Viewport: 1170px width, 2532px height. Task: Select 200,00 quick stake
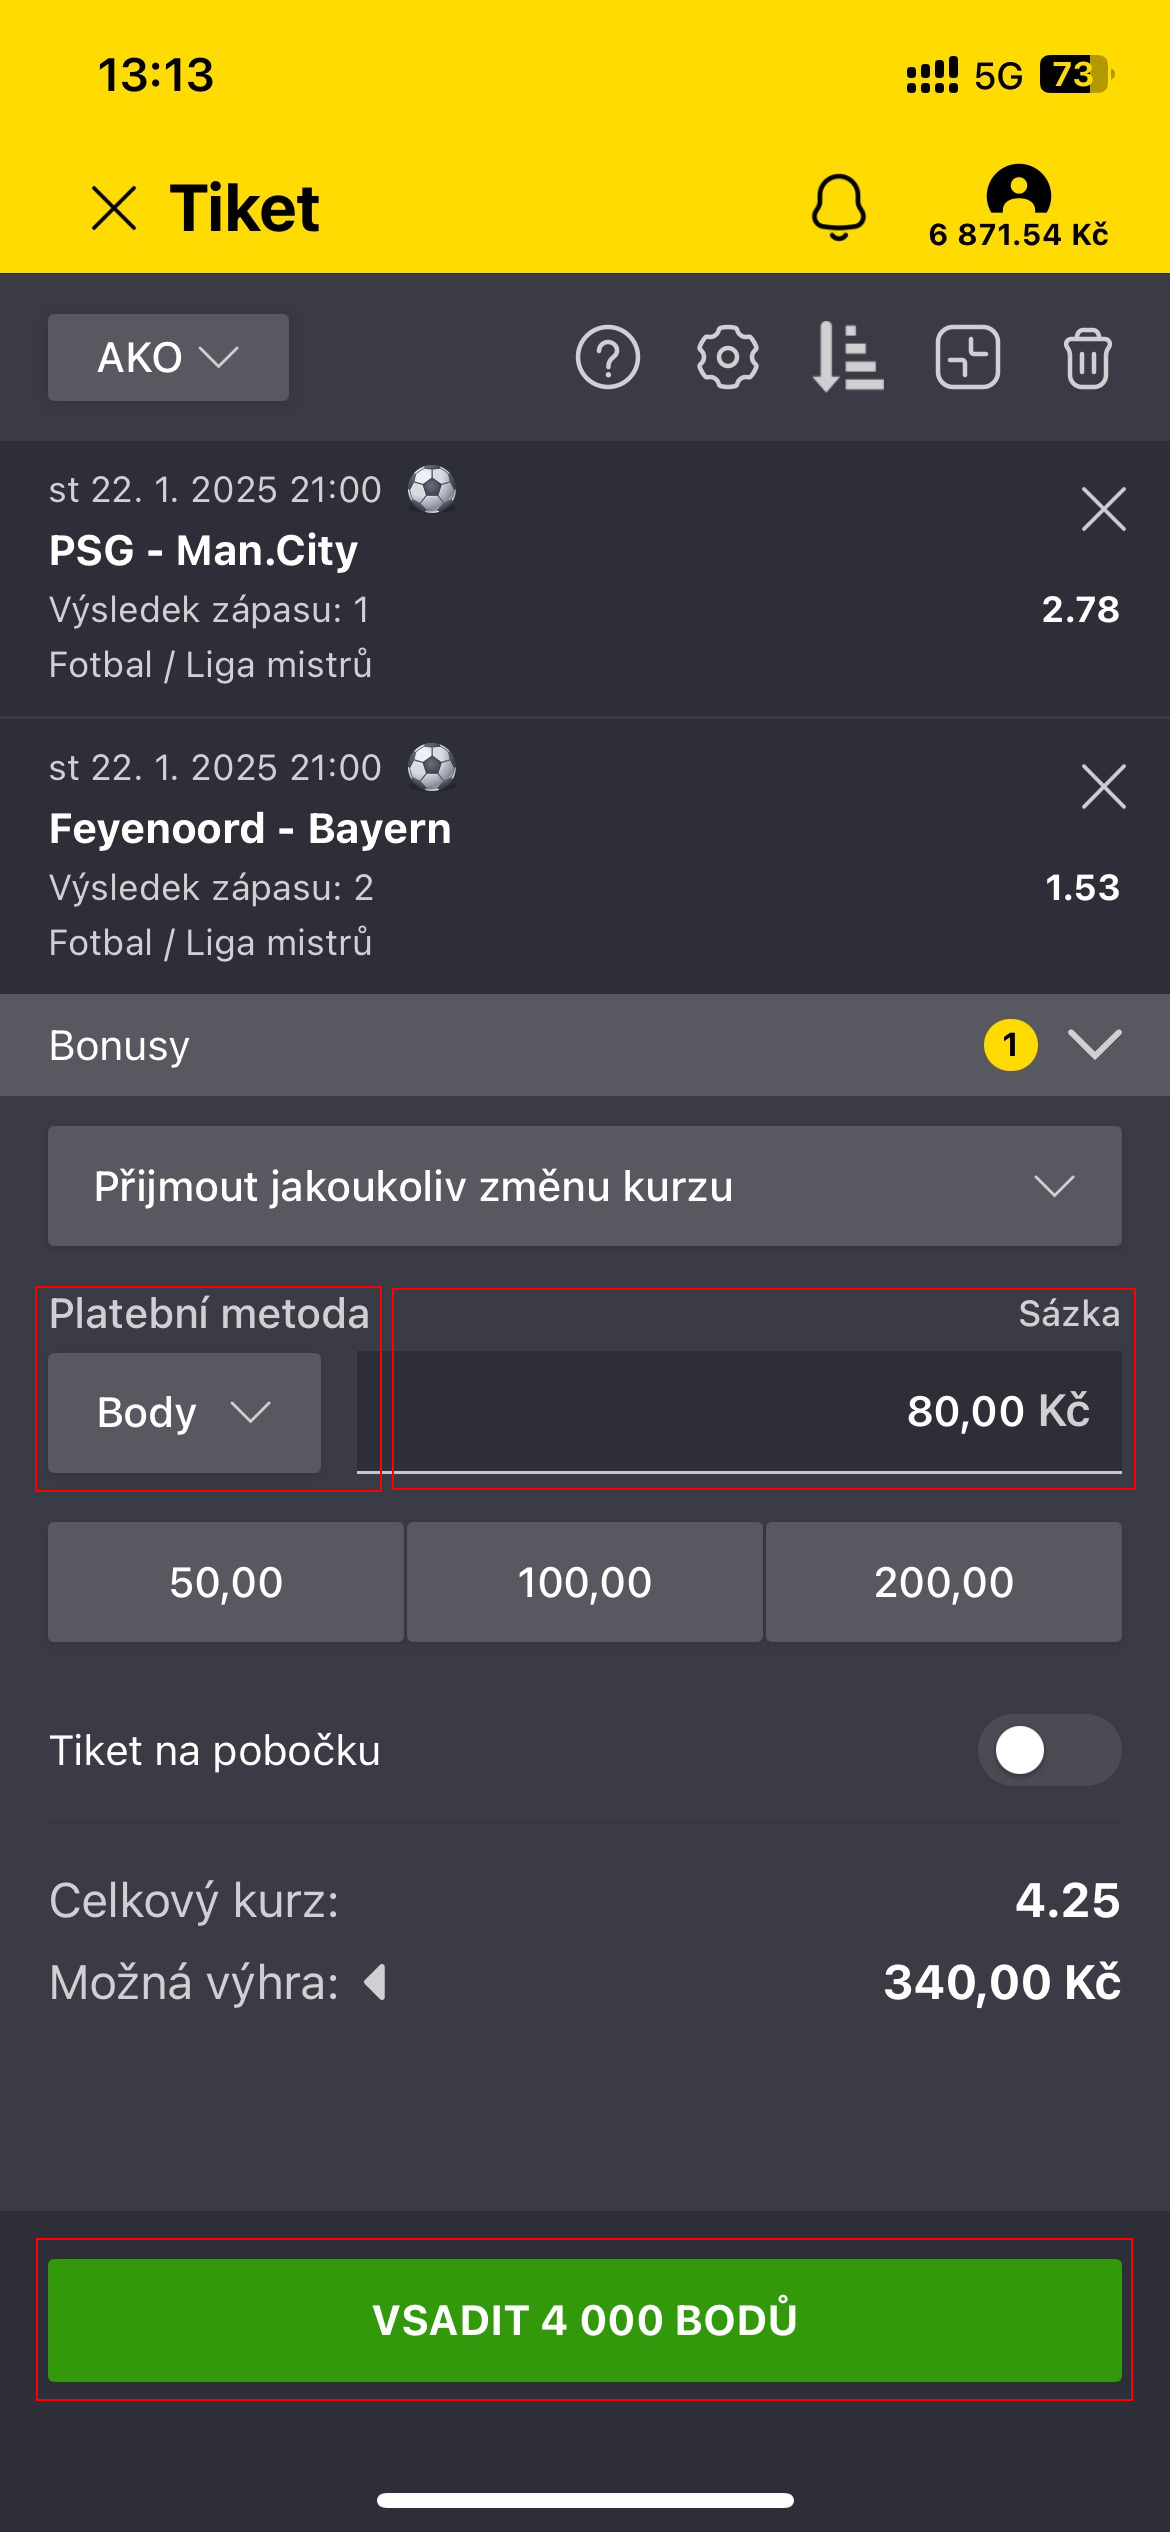pos(943,1582)
